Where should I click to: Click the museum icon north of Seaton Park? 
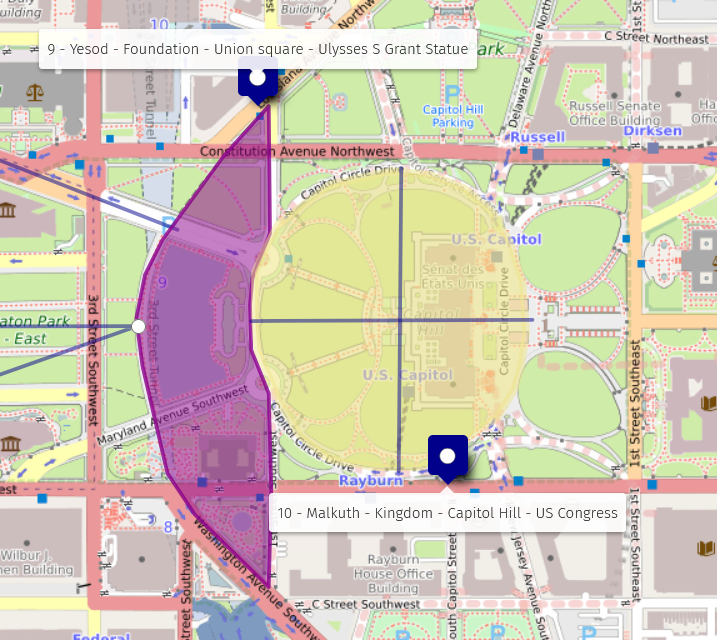coord(8,210)
